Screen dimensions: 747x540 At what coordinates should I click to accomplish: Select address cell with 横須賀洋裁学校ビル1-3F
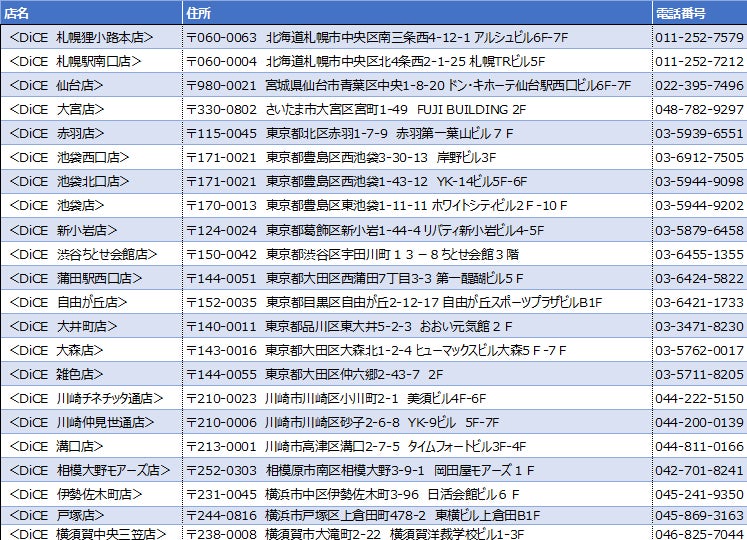click(x=417, y=534)
